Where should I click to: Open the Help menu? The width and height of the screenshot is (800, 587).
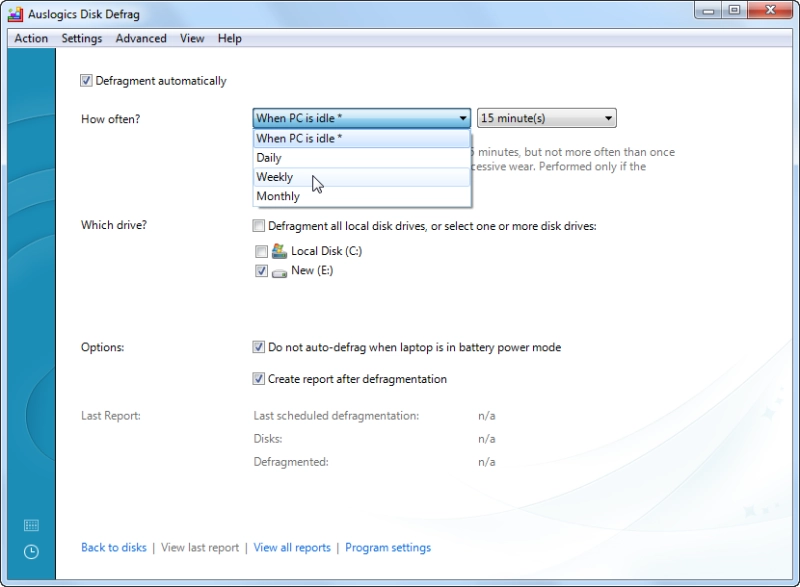[230, 38]
